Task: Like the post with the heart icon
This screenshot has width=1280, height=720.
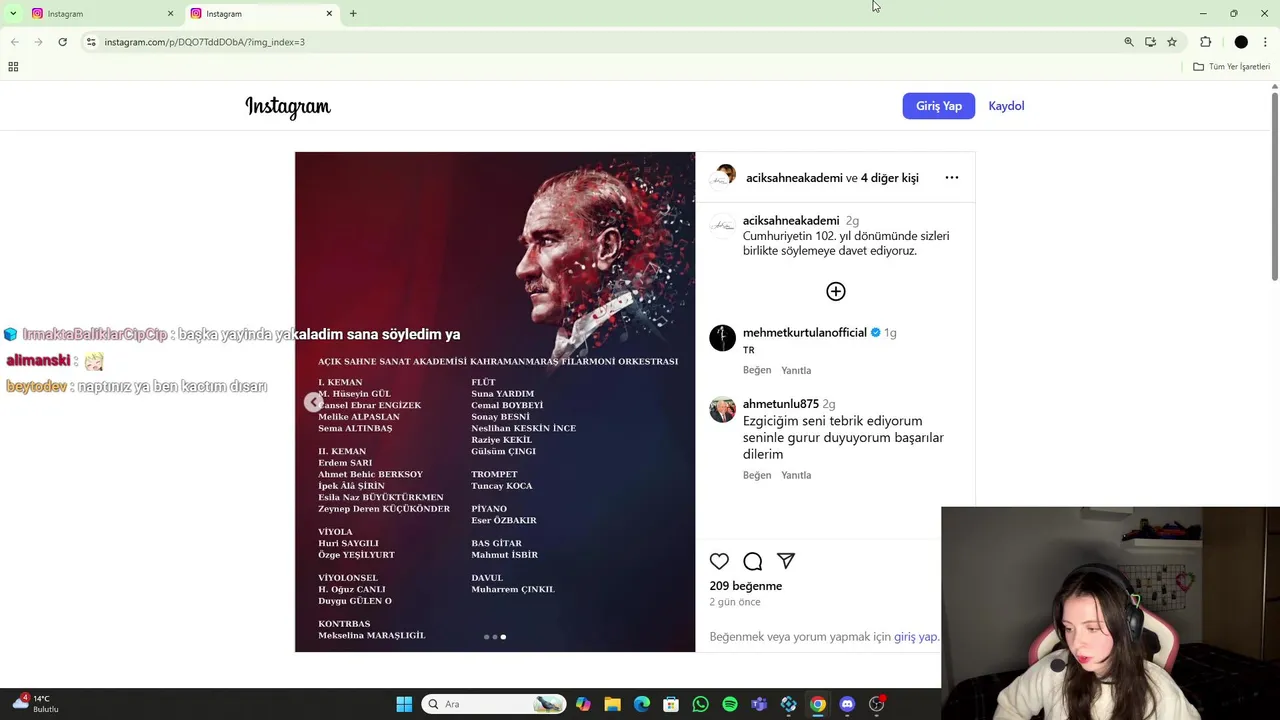Action: pos(719,561)
